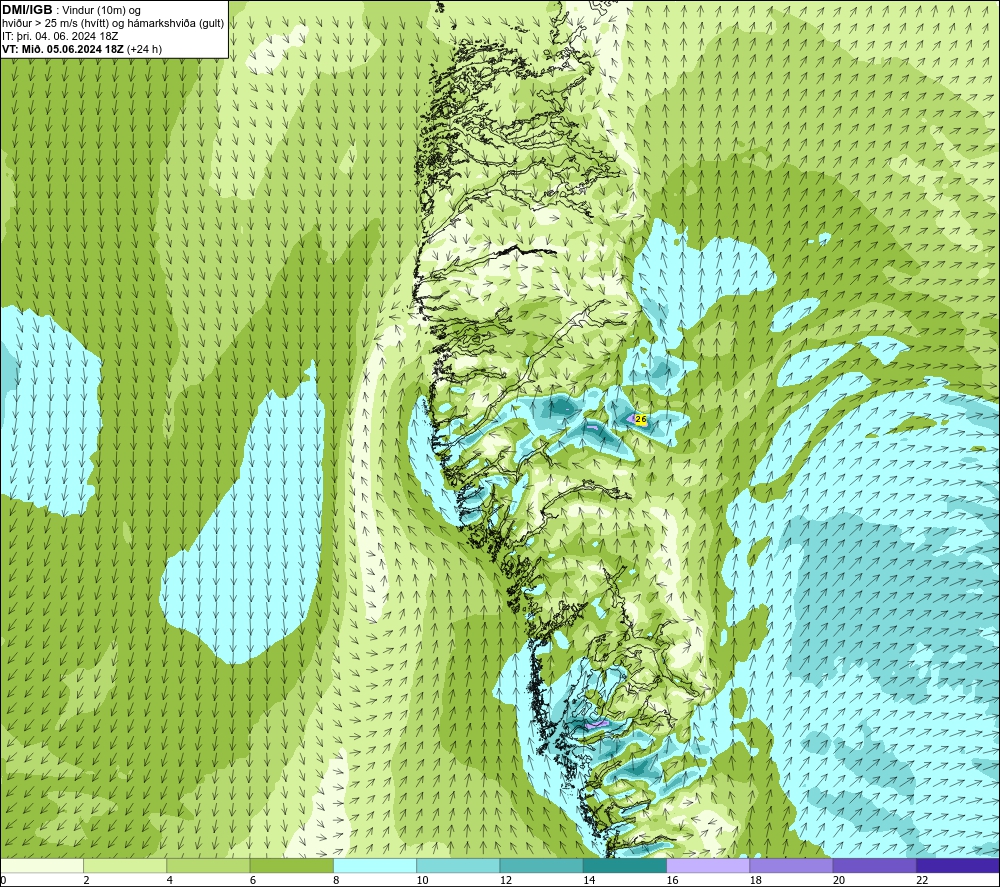Click the 14–16 m/s dark teal legend swatch
Viewport: 1000px width, 887px height.
625,865
